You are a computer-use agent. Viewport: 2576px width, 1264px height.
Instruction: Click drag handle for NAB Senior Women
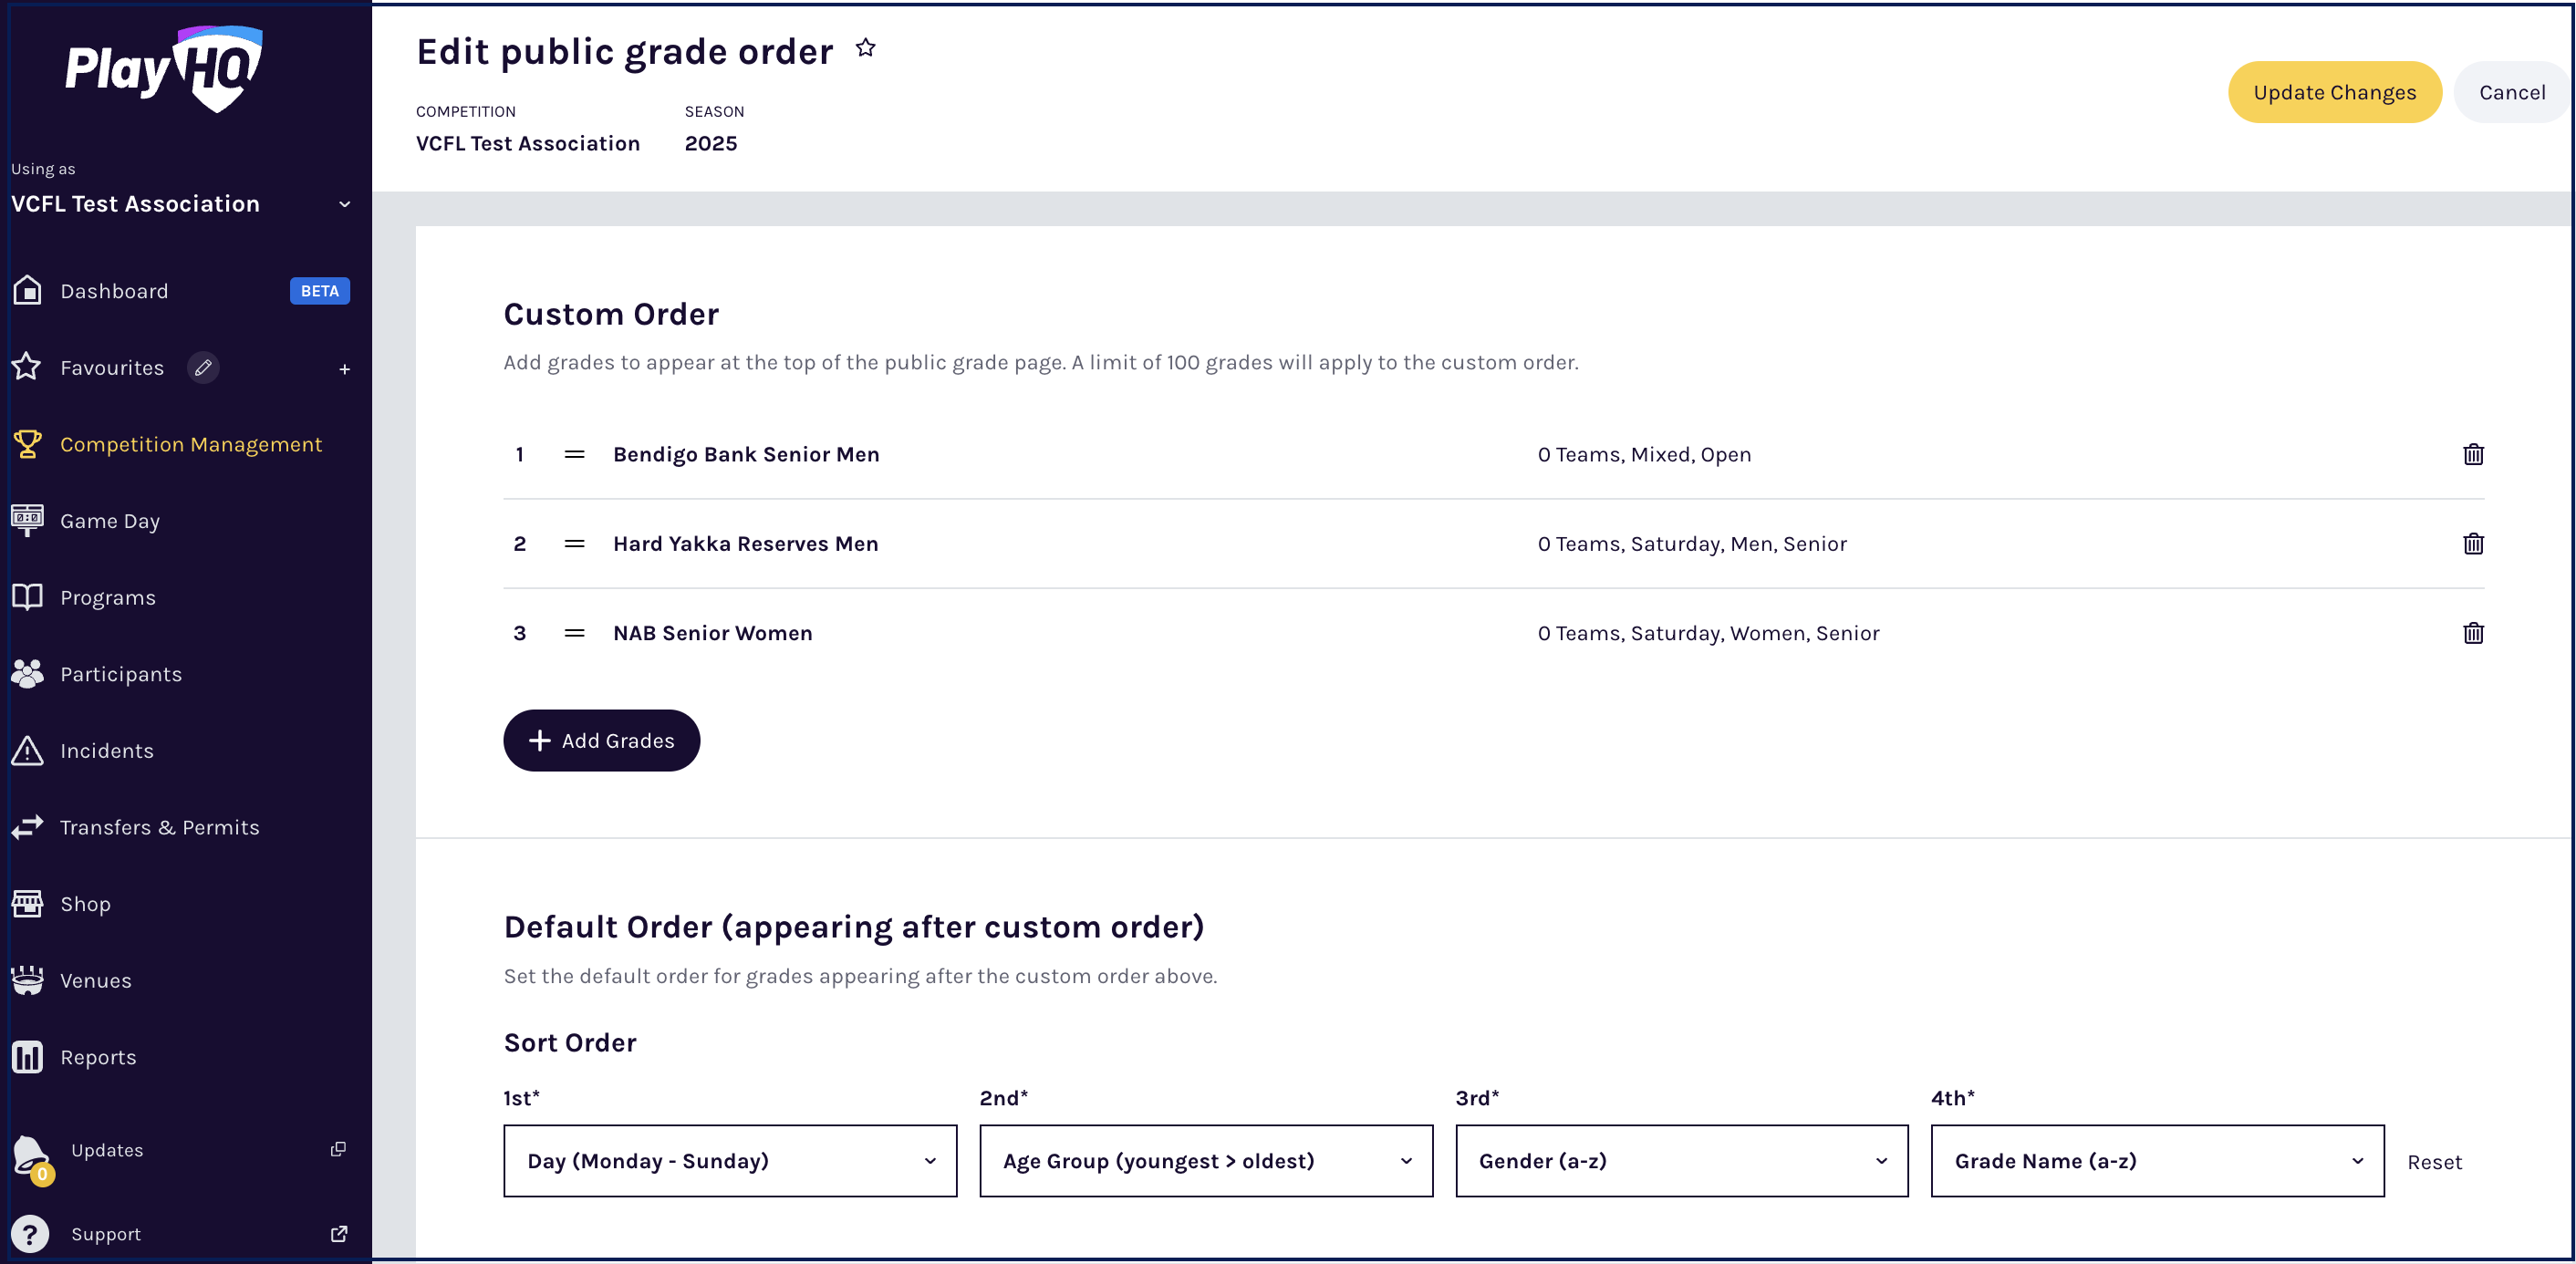(x=574, y=633)
